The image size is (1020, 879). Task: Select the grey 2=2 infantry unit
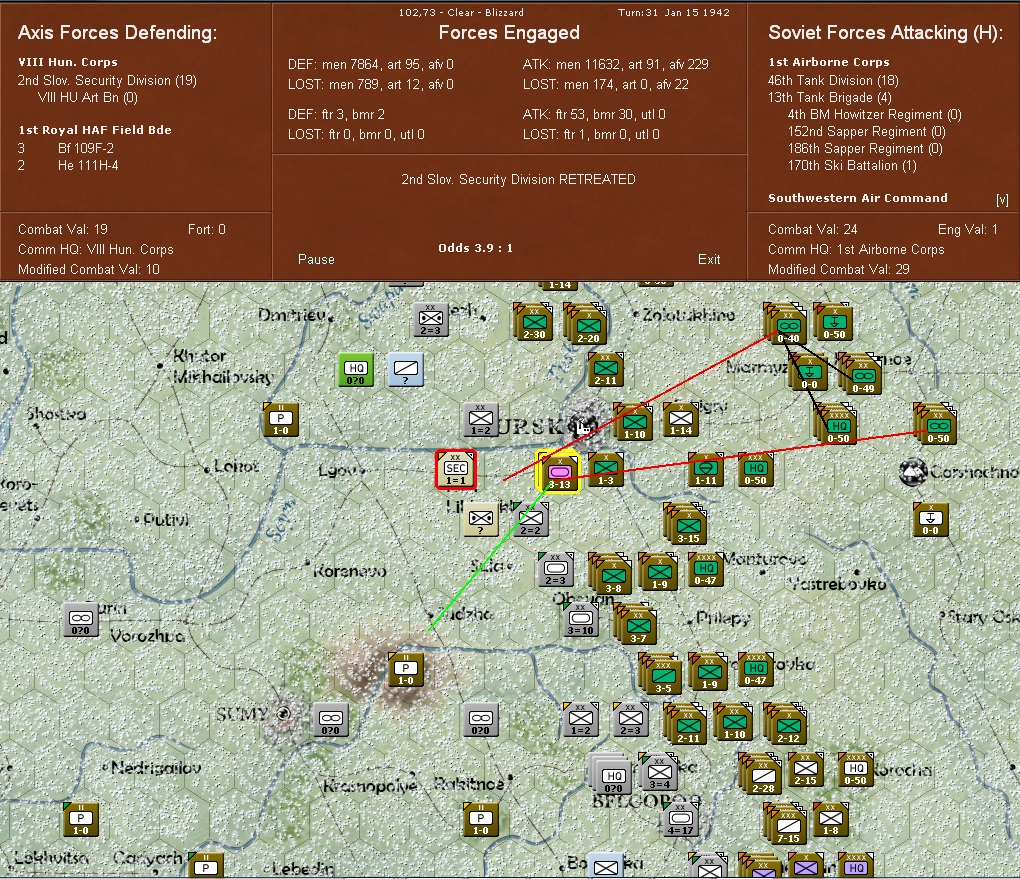[x=529, y=519]
